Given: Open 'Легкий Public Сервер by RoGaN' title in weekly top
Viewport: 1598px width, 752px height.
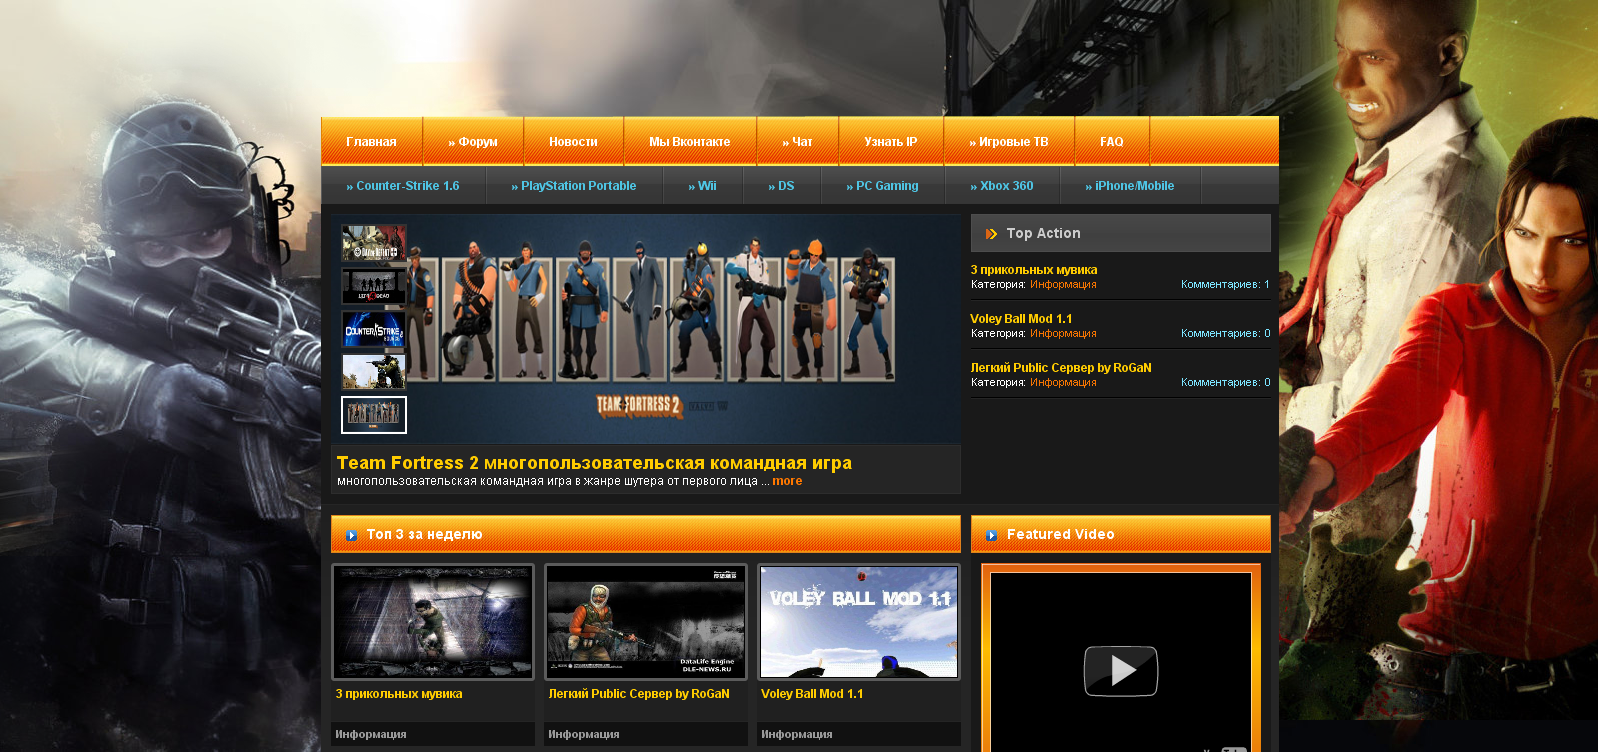Looking at the screenshot, I should pos(639,694).
